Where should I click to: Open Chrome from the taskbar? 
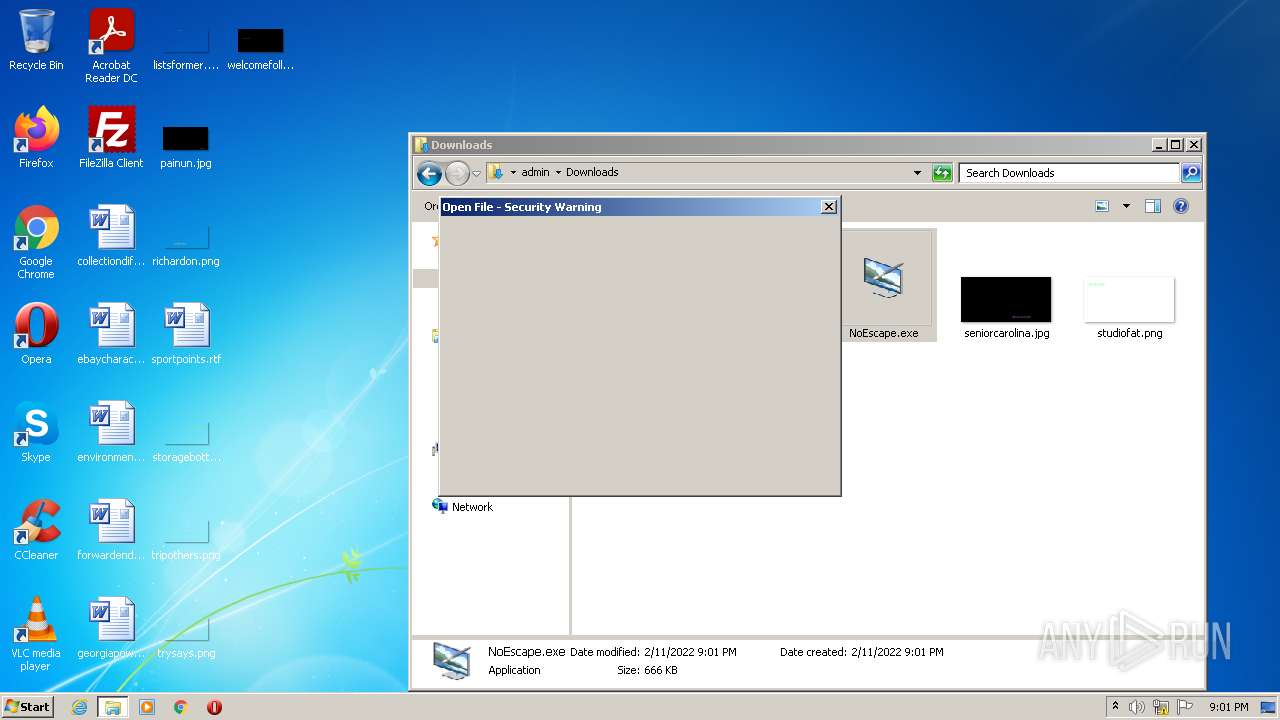pos(181,707)
